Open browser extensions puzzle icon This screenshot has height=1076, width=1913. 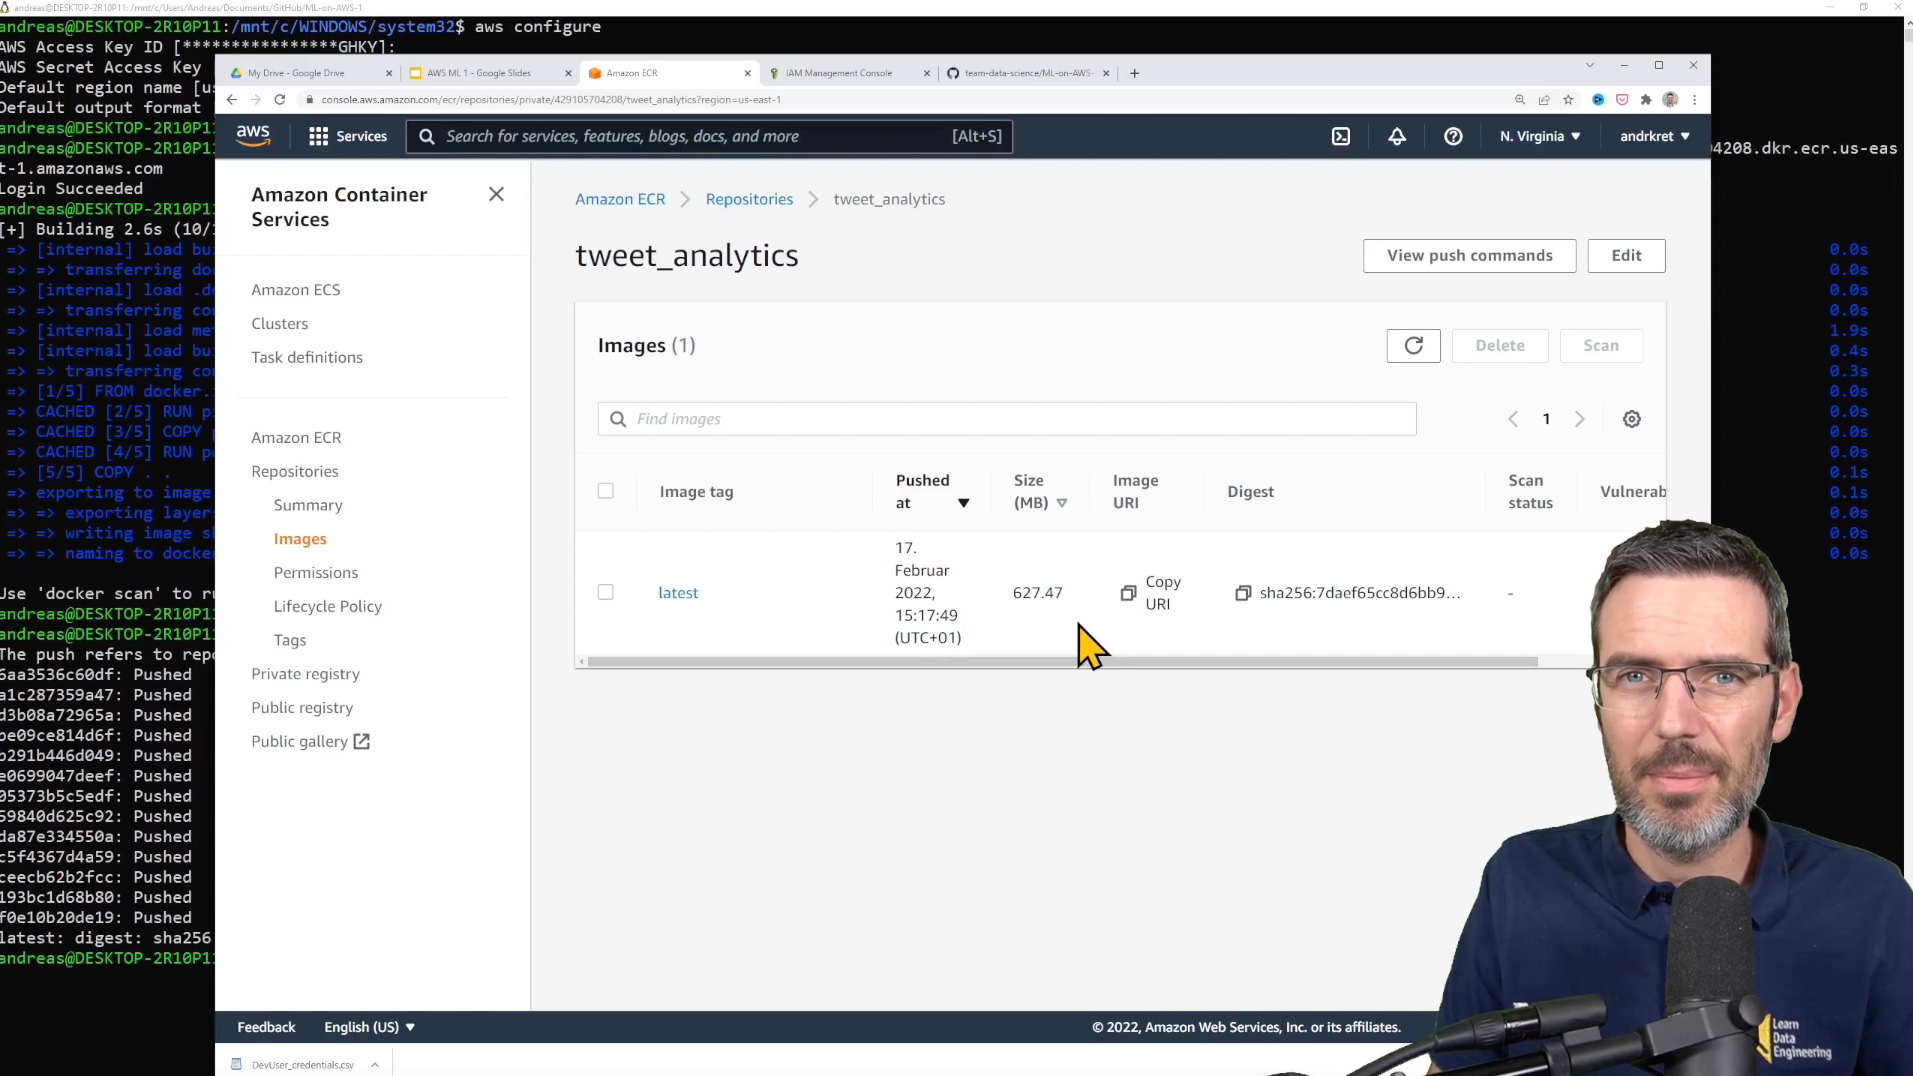[1646, 99]
